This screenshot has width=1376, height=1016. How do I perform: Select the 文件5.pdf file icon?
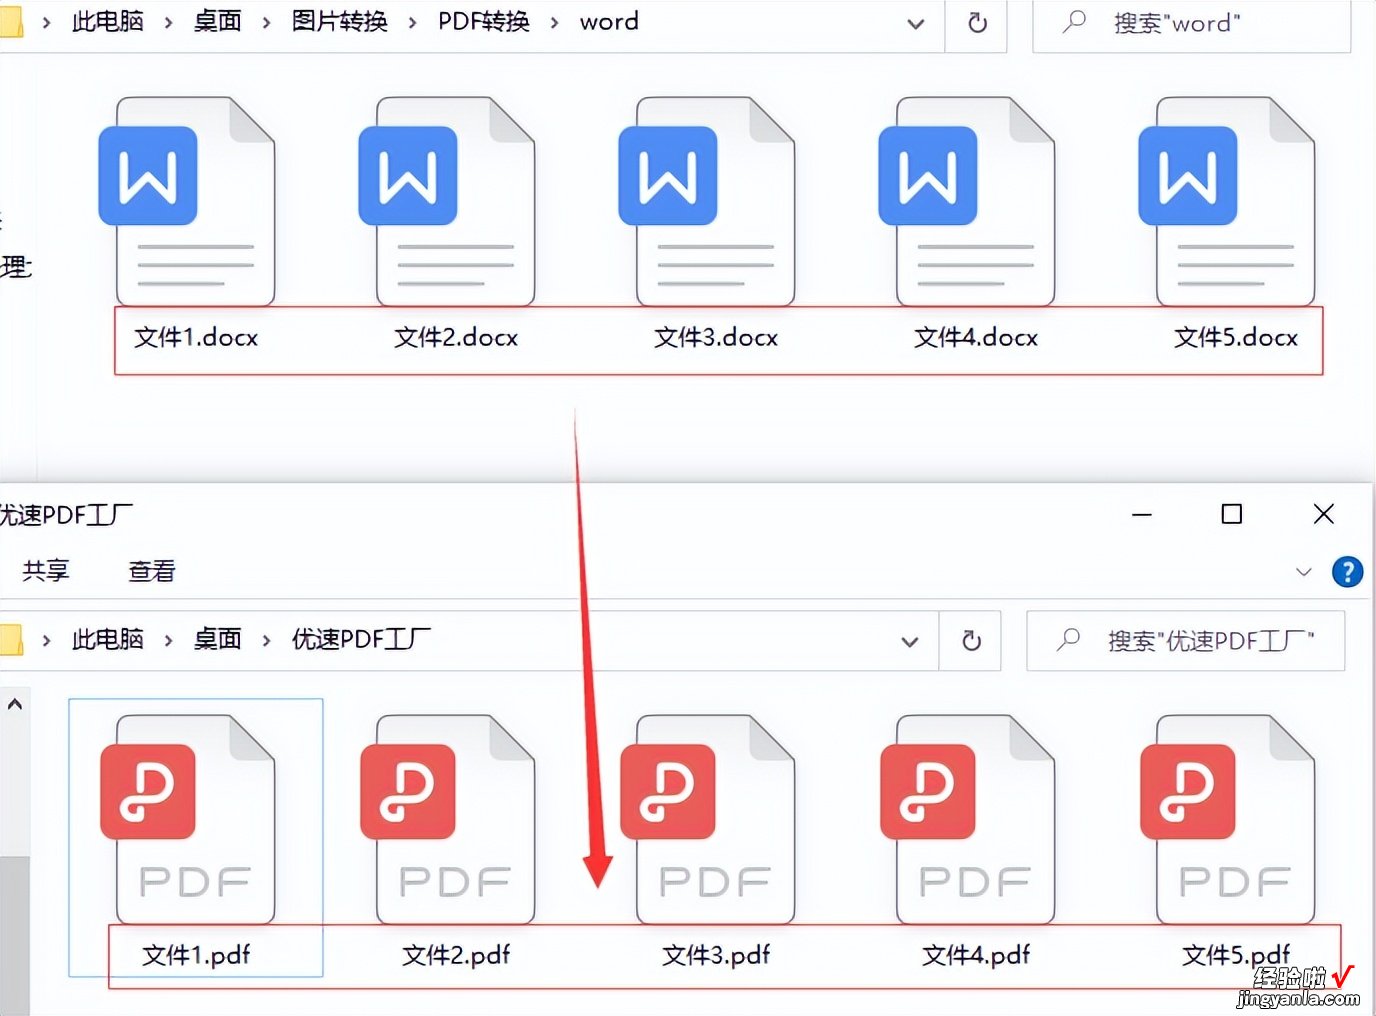click(1227, 819)
